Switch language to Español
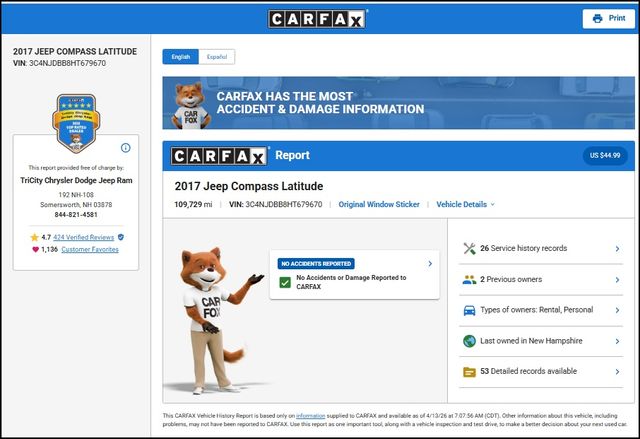This screenshot has width=640, height=439. (x=216, y=57)
